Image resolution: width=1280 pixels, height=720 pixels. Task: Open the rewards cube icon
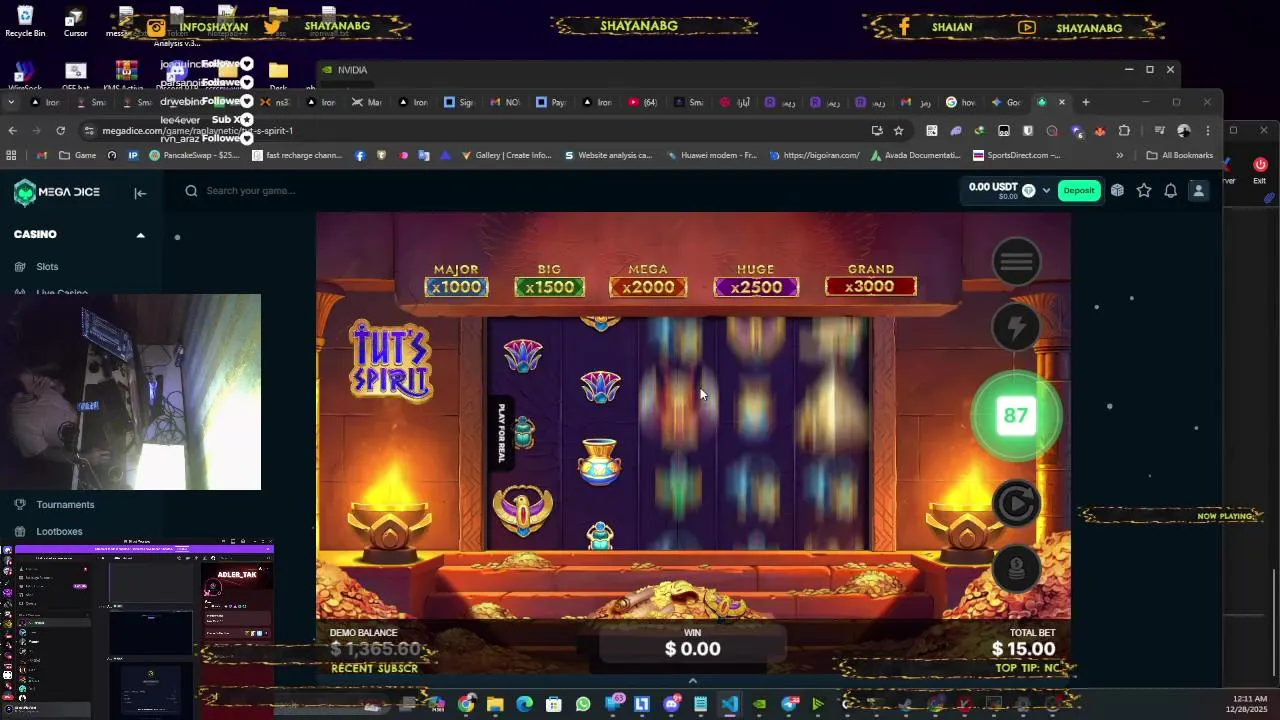[x=1117, y=191]
